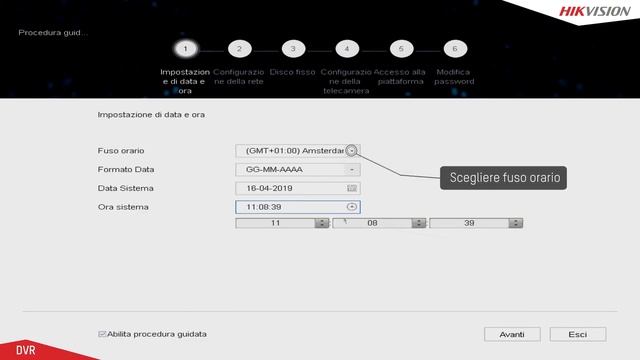Select the seconds value 39
The height and width of the screenshot is (360, 640).
(469, 223)
